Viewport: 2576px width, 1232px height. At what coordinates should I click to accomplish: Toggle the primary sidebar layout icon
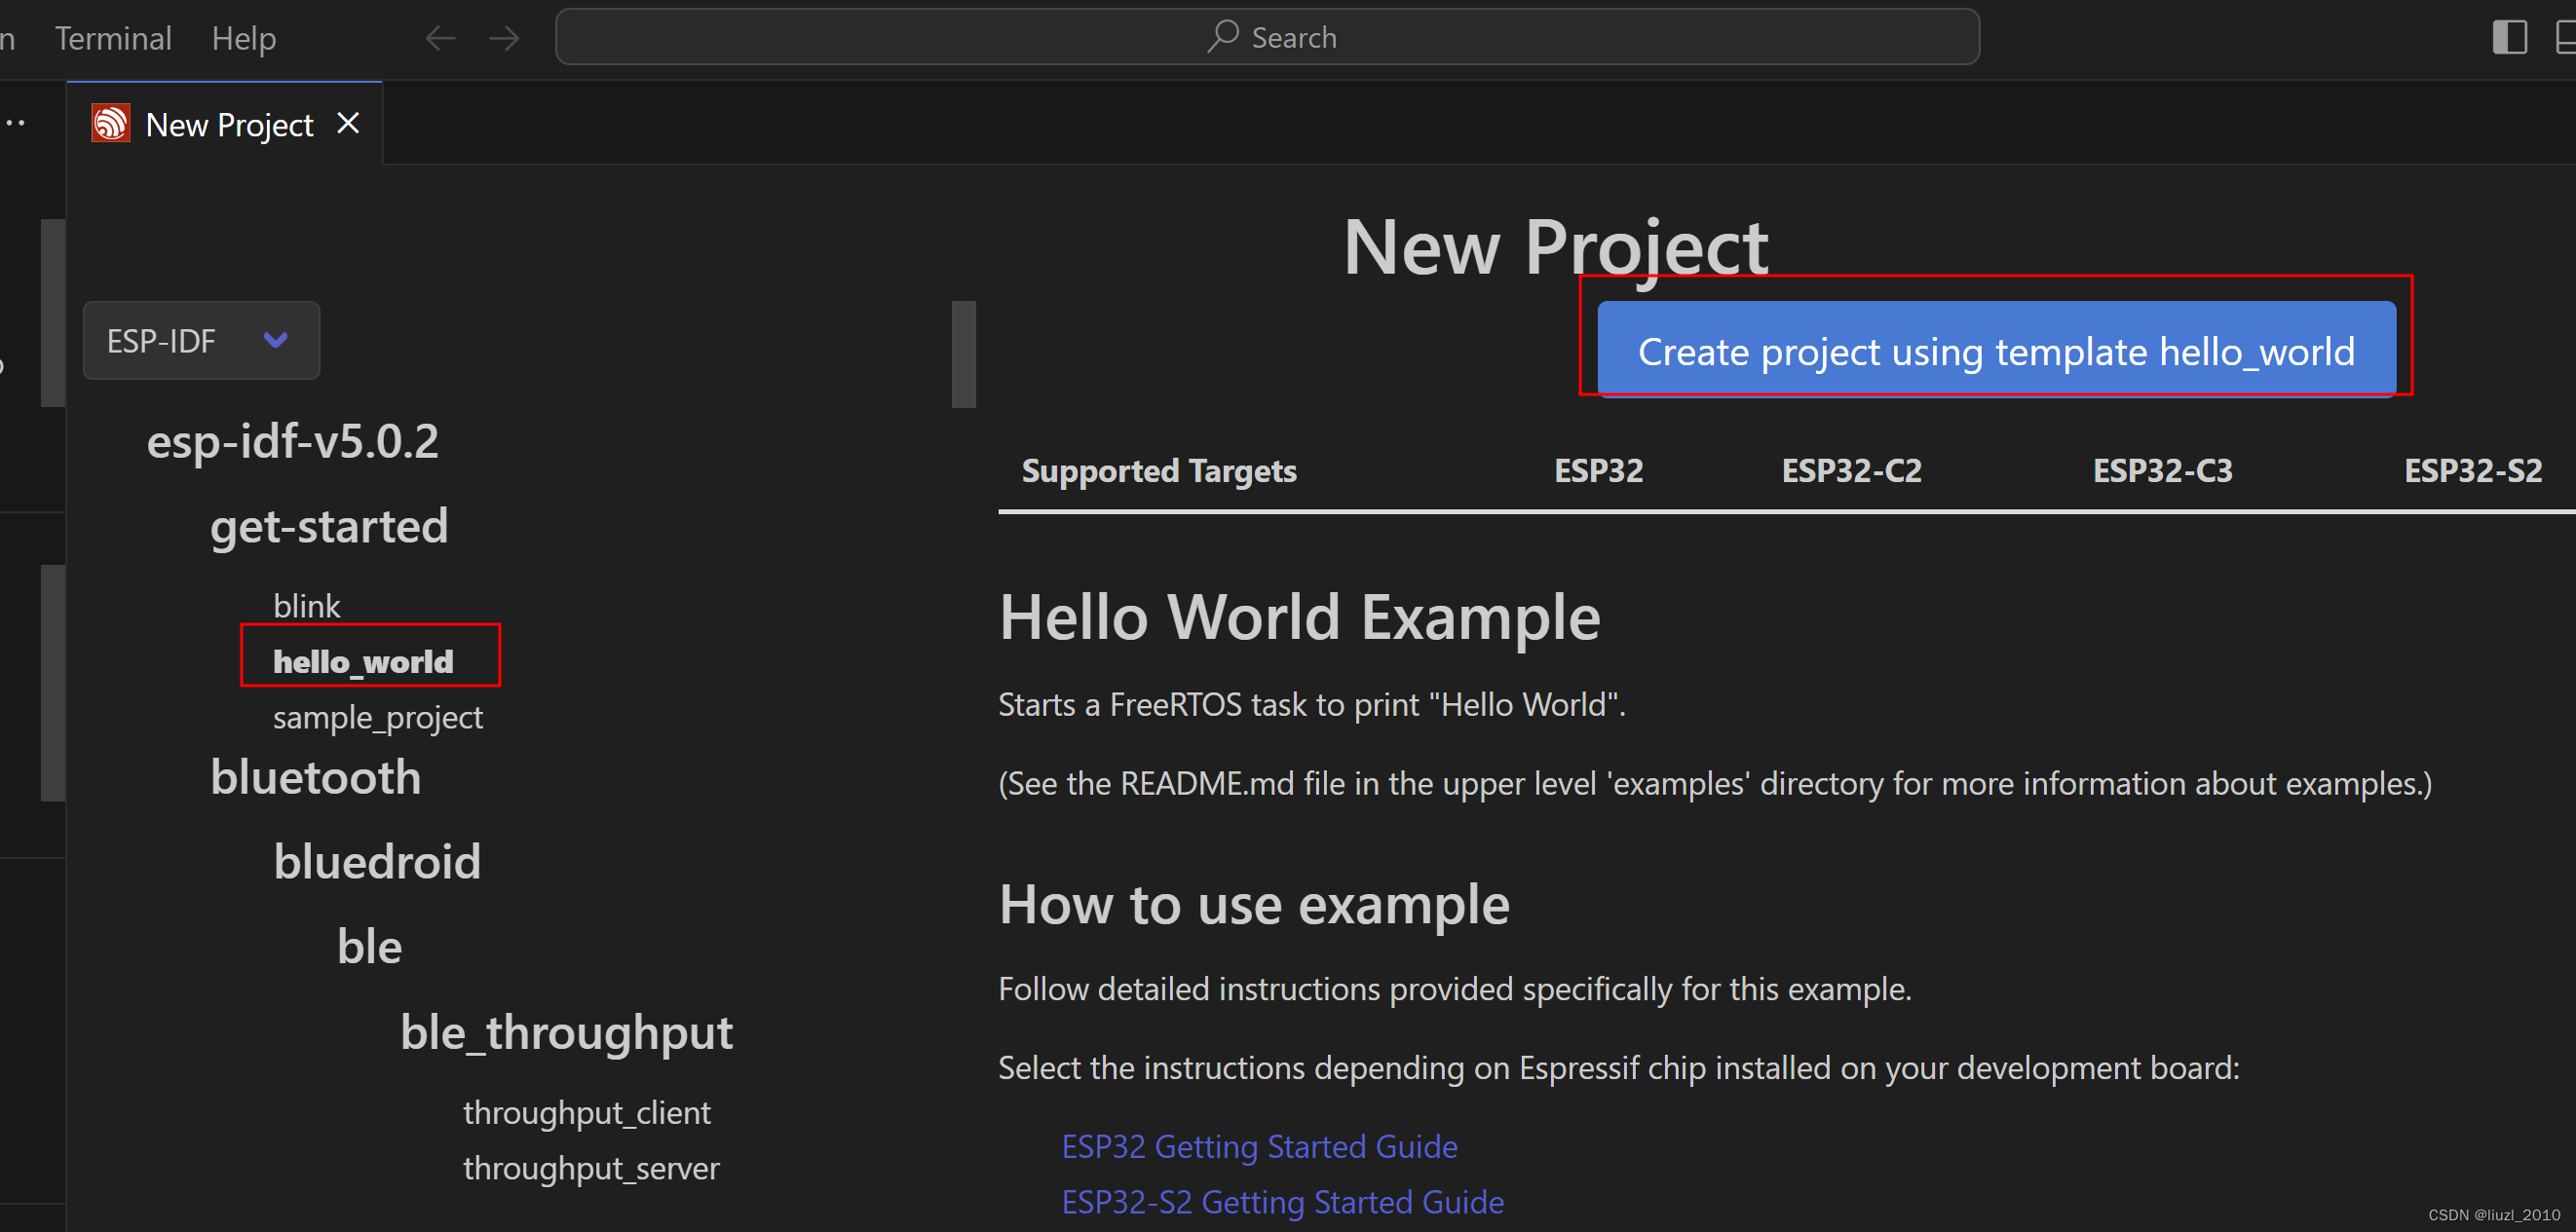click(x=2509, y=38)
